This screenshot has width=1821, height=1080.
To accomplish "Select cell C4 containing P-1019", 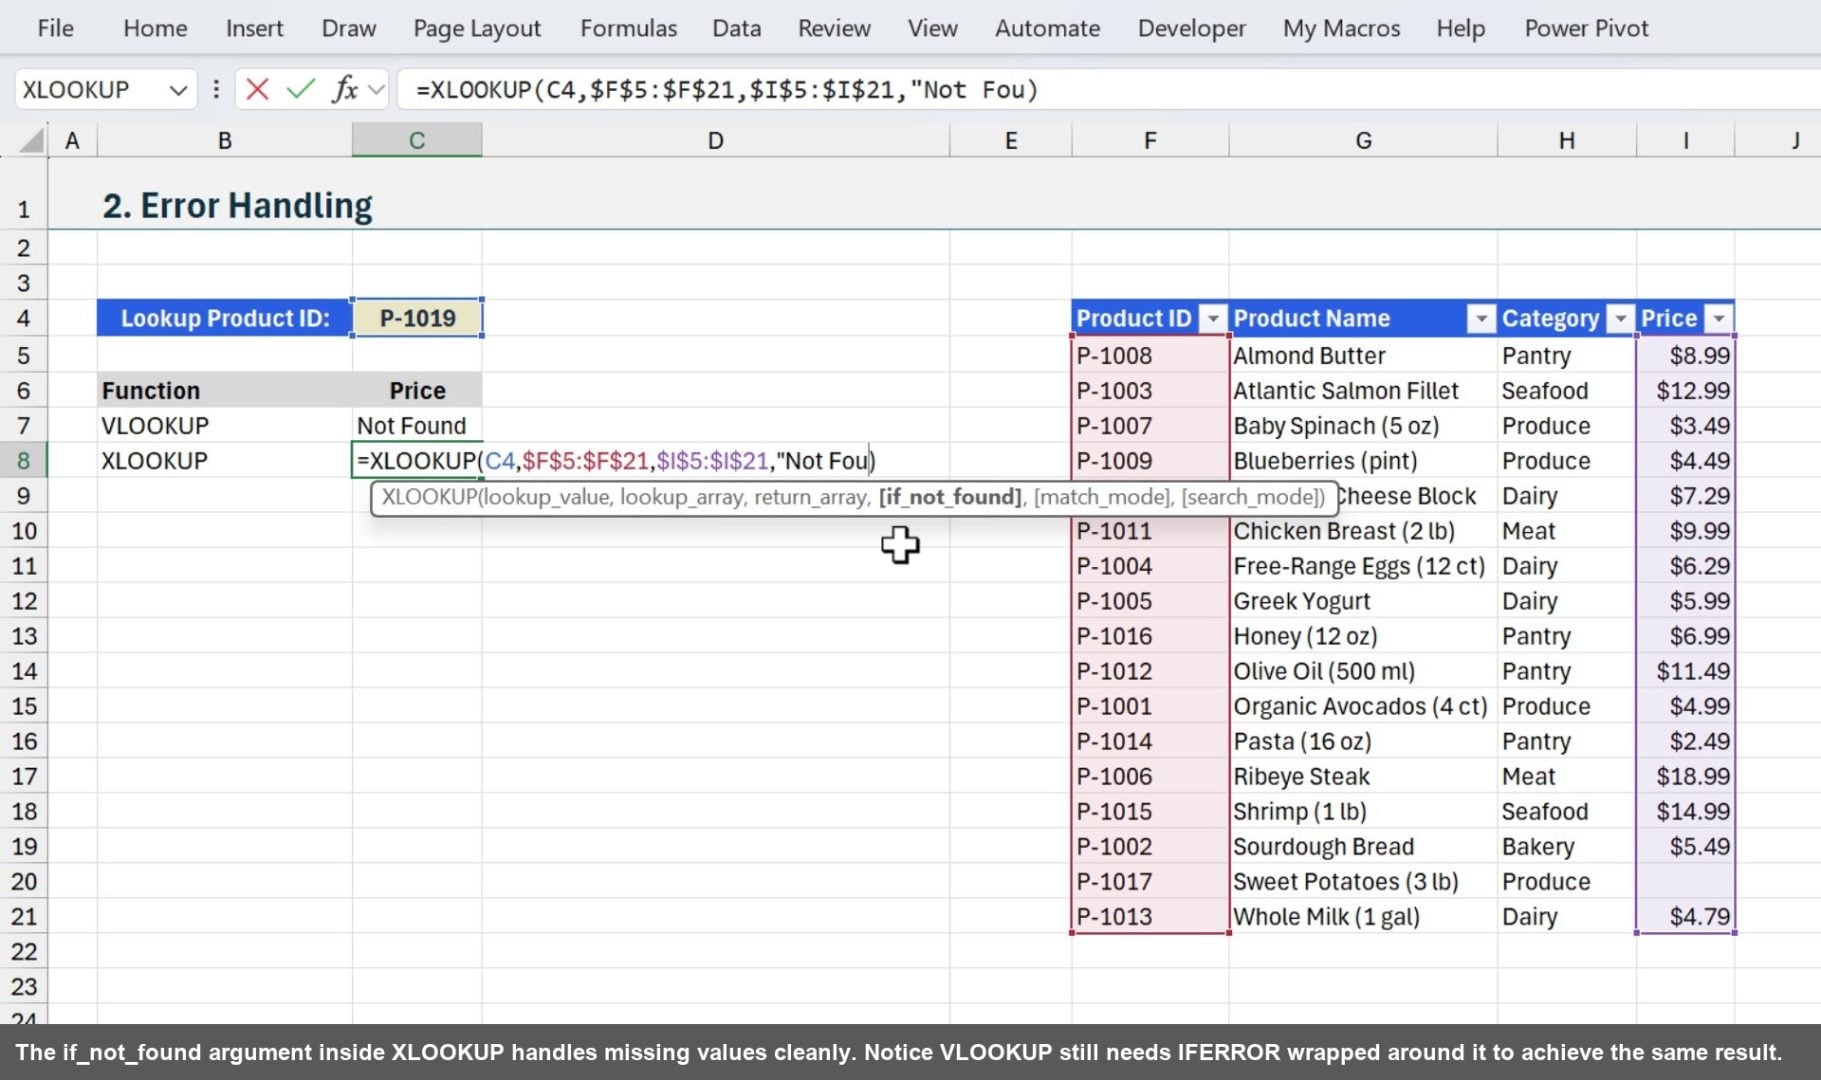I will click(x=416, y=317).
